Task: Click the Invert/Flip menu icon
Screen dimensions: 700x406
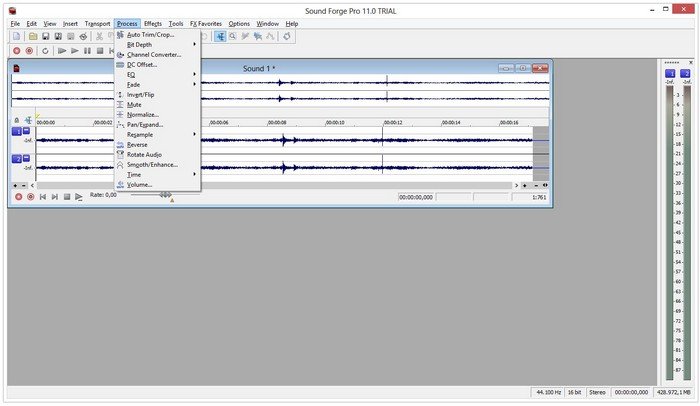Action: pyautogui.click(x=120, y=95)
